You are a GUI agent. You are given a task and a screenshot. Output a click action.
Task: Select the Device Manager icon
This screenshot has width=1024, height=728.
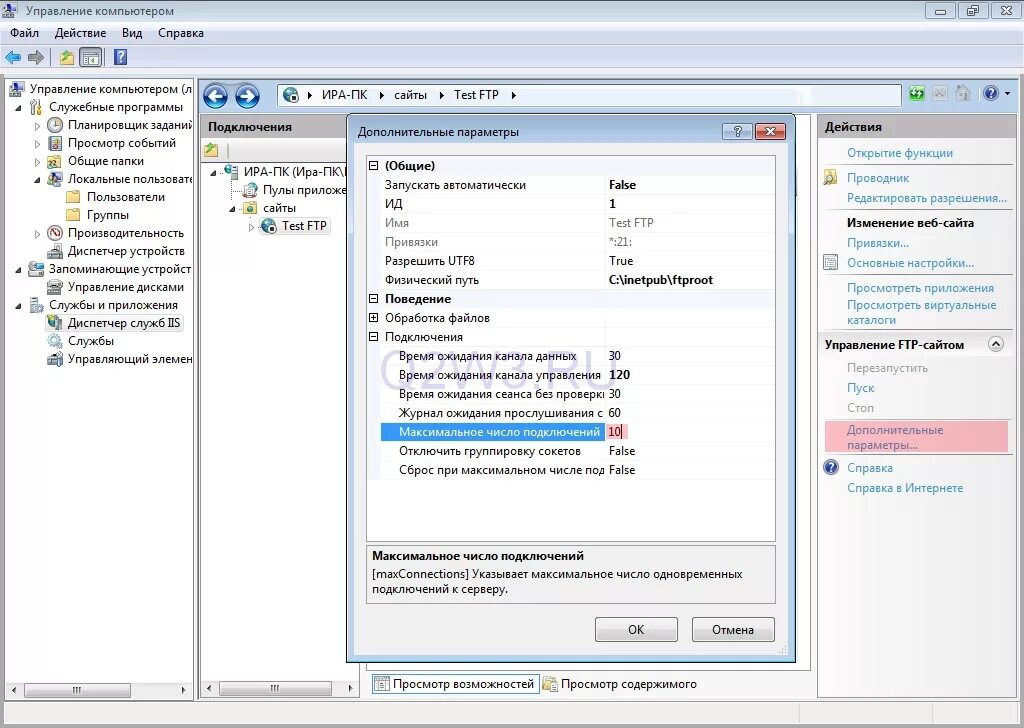pyautogui.click(x=56, y=251)
